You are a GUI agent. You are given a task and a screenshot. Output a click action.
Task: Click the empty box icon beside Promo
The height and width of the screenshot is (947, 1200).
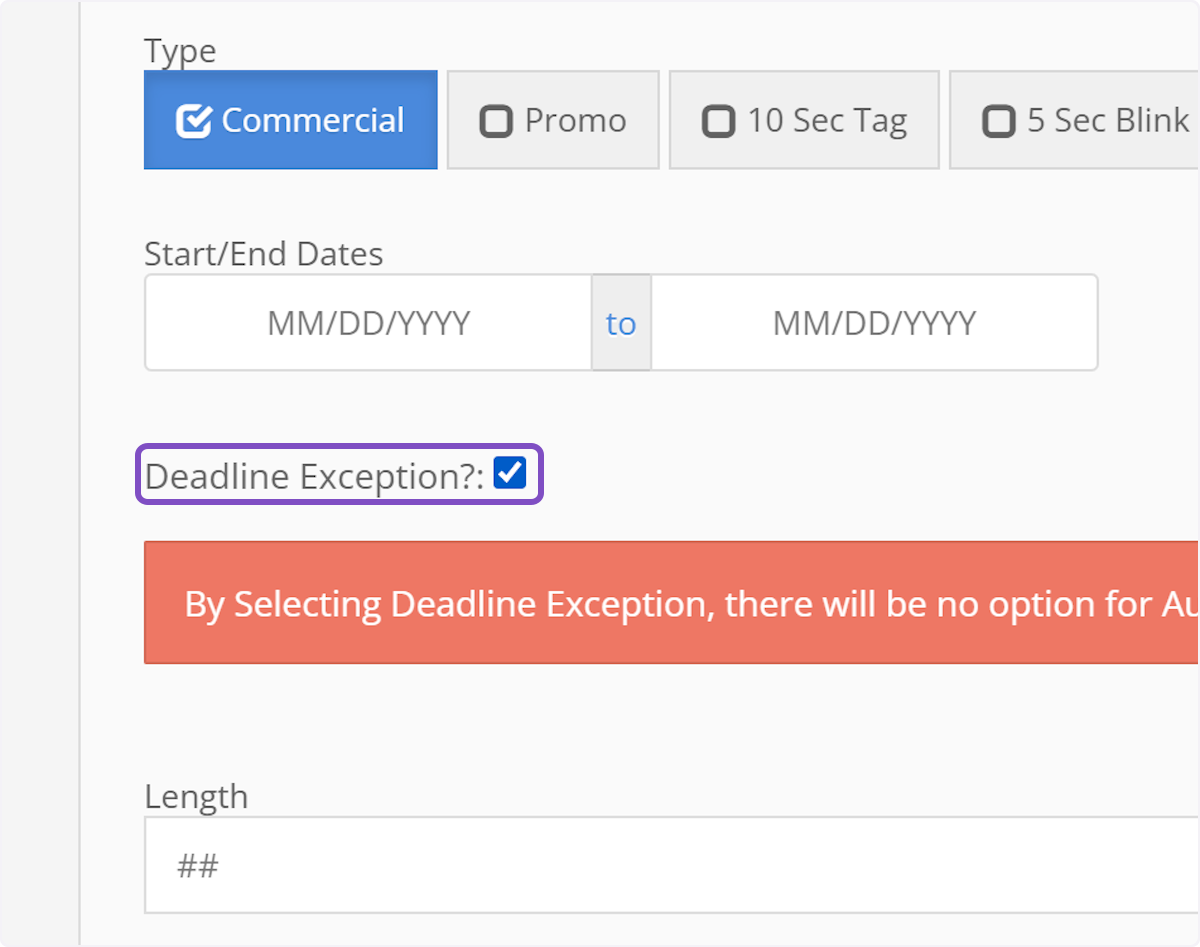click(496, 121)
